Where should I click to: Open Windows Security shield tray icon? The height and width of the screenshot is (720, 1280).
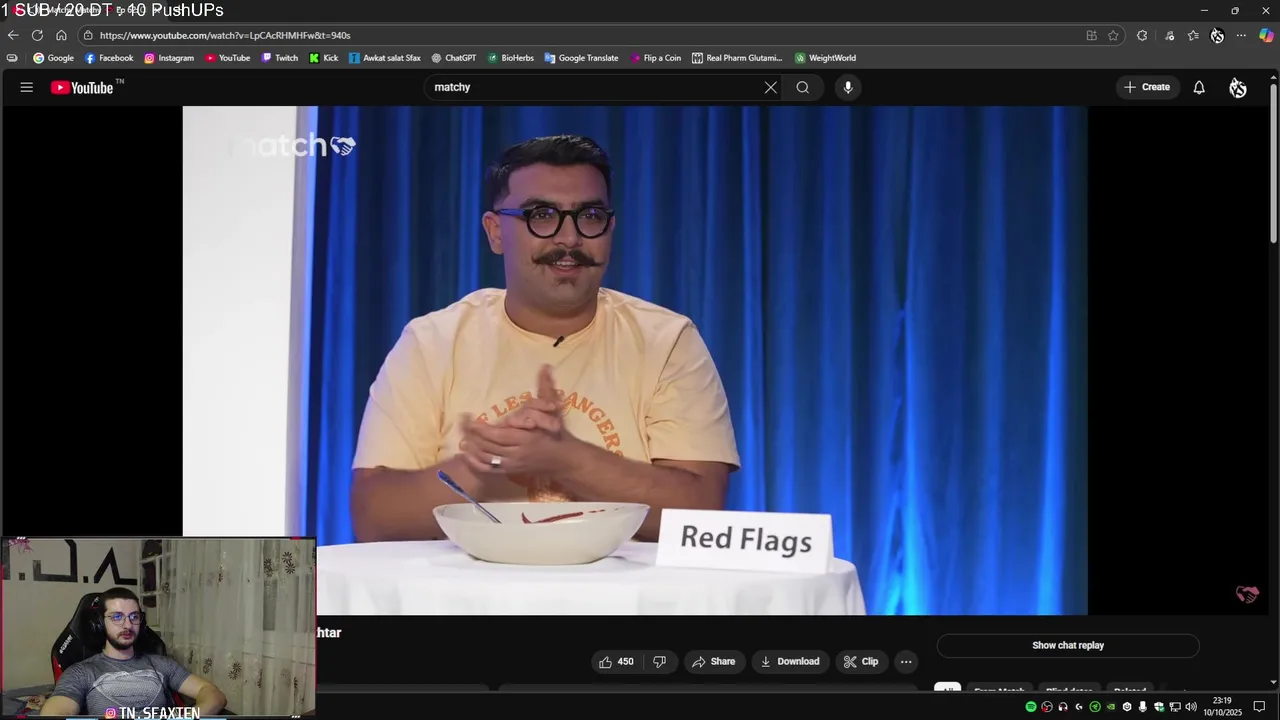pyautogui.click(x=1159, y=707)
